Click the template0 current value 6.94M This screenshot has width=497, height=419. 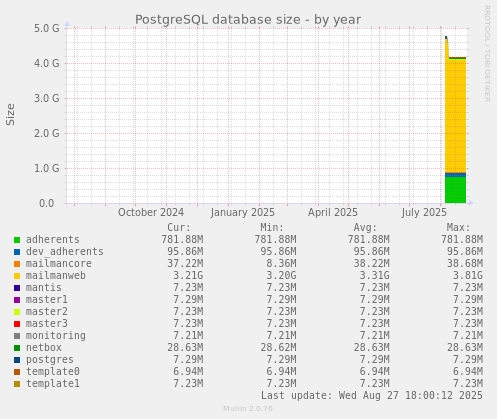coord(188,372)
